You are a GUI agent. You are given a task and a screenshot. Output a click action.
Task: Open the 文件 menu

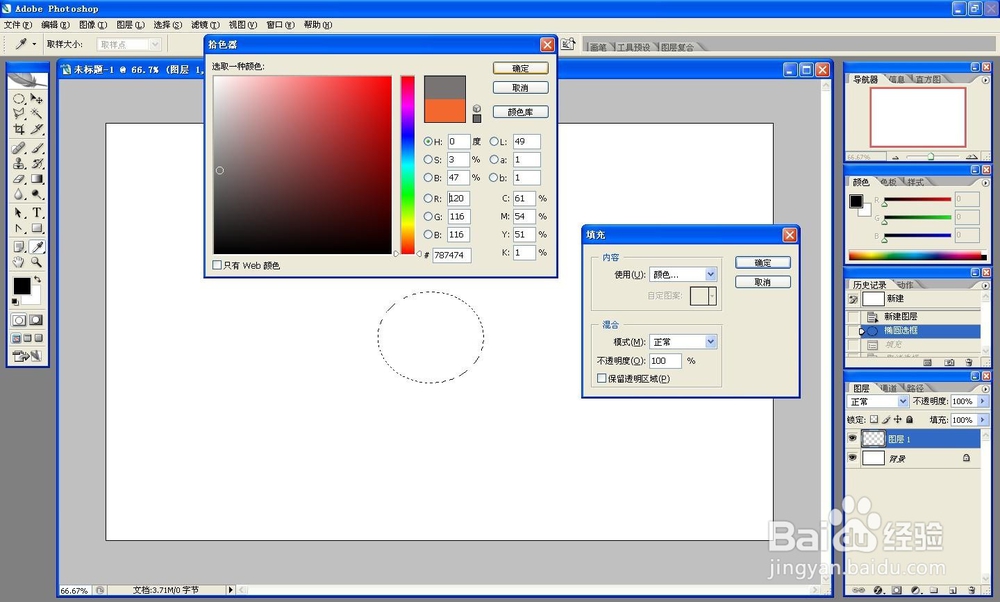(x=18, y=25)
